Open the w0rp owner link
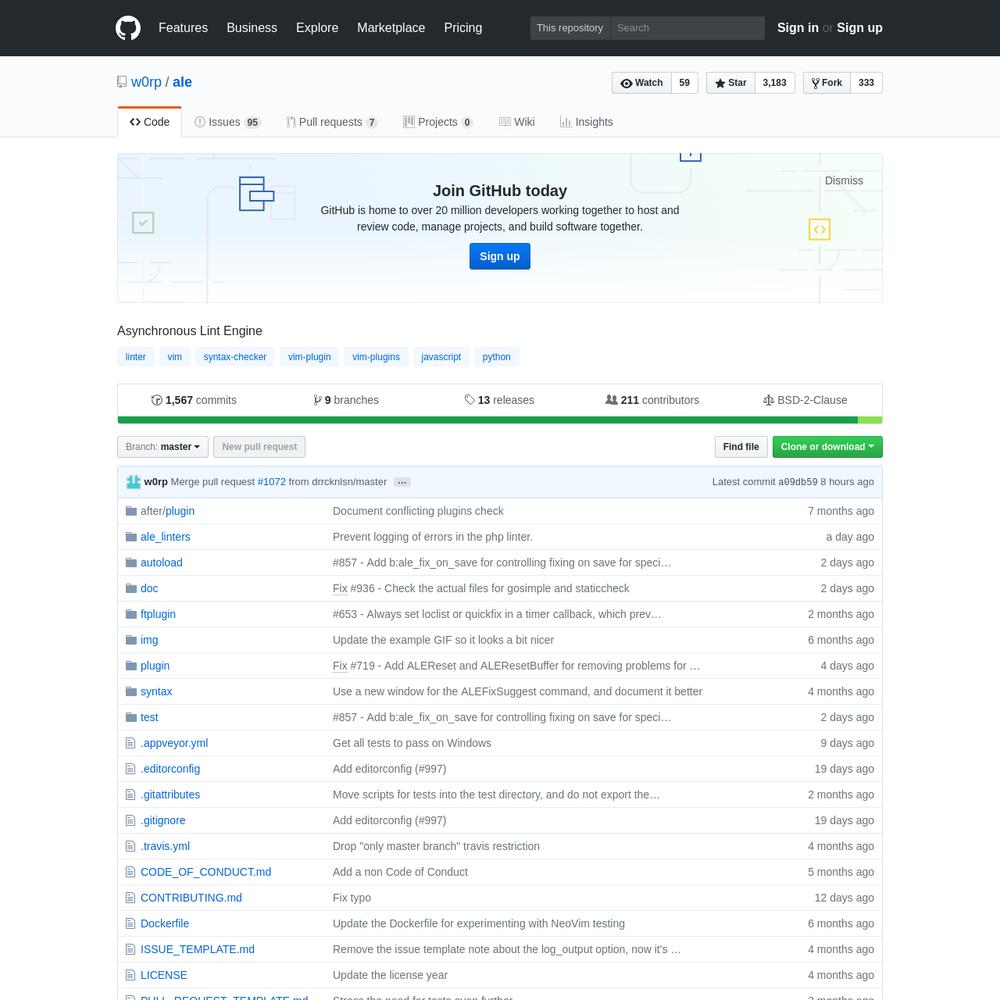This screenshot has height=1000, width=1000. pos(146,82)
